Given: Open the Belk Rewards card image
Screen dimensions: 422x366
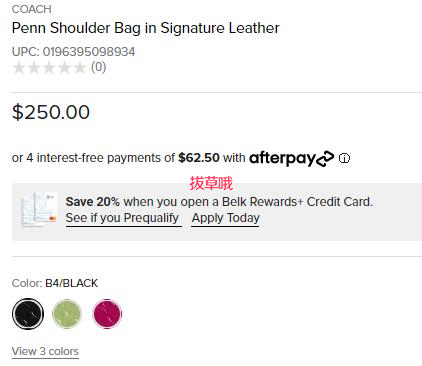Looking at the screenshot, I should pos(39,210).
